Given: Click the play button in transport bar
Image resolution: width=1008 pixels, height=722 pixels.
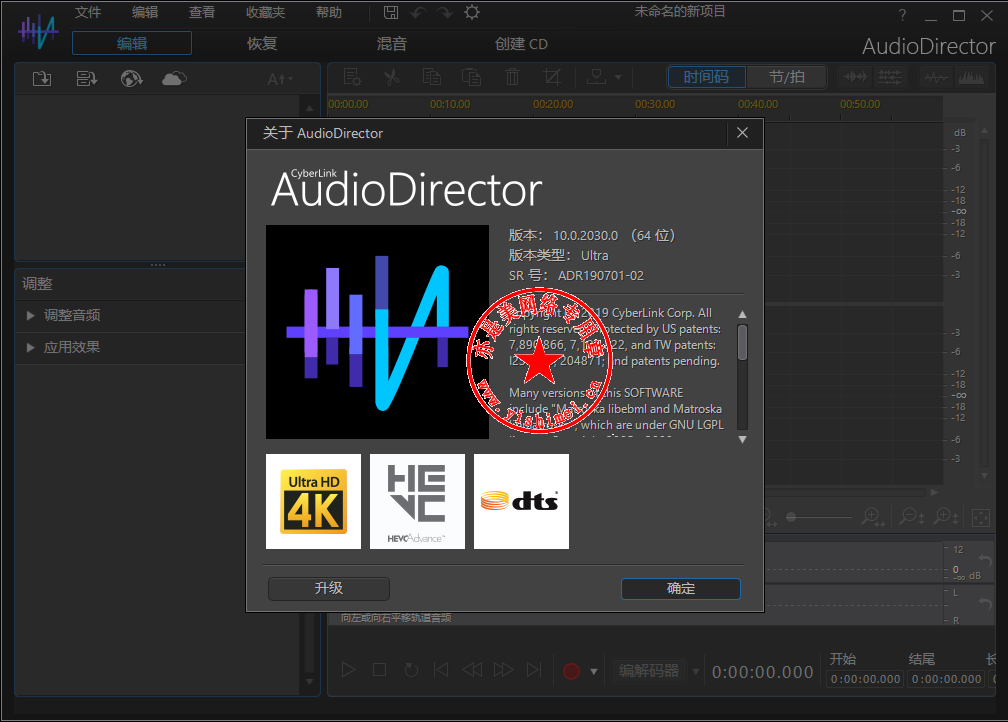Looking at the screenshot, I should (x=348, y=670).
